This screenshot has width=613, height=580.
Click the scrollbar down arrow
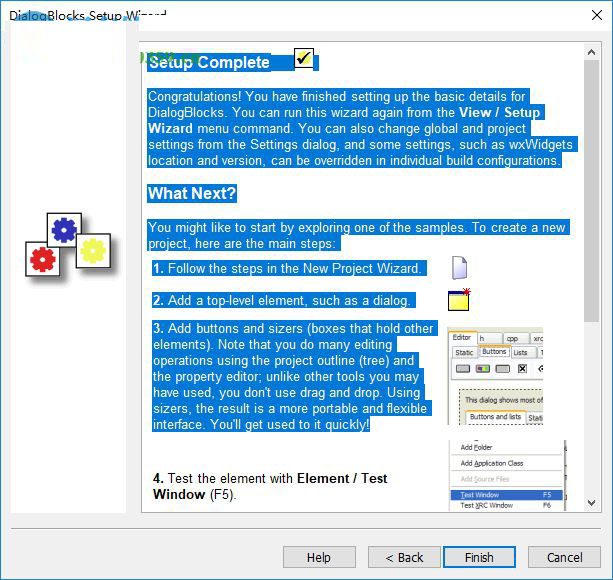[591, 503]
